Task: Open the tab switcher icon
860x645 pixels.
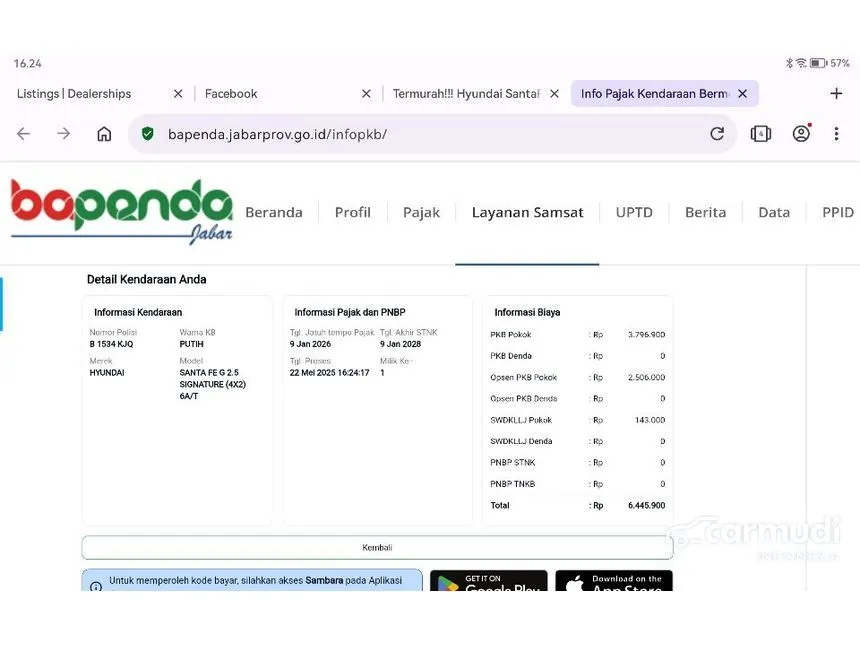Action: point(761,134)
